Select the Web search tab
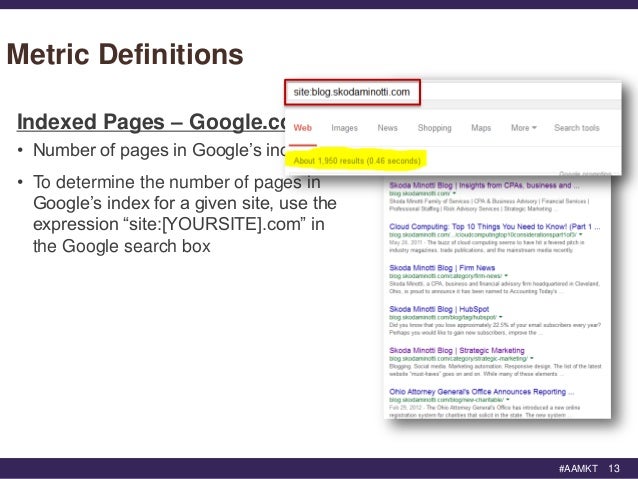The height and width of the screenshot is (479, 638). [x=302, y=128]
